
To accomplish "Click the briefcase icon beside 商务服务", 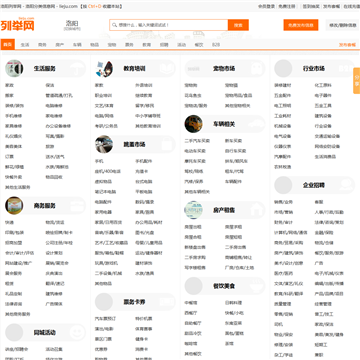I will point(77,205).
